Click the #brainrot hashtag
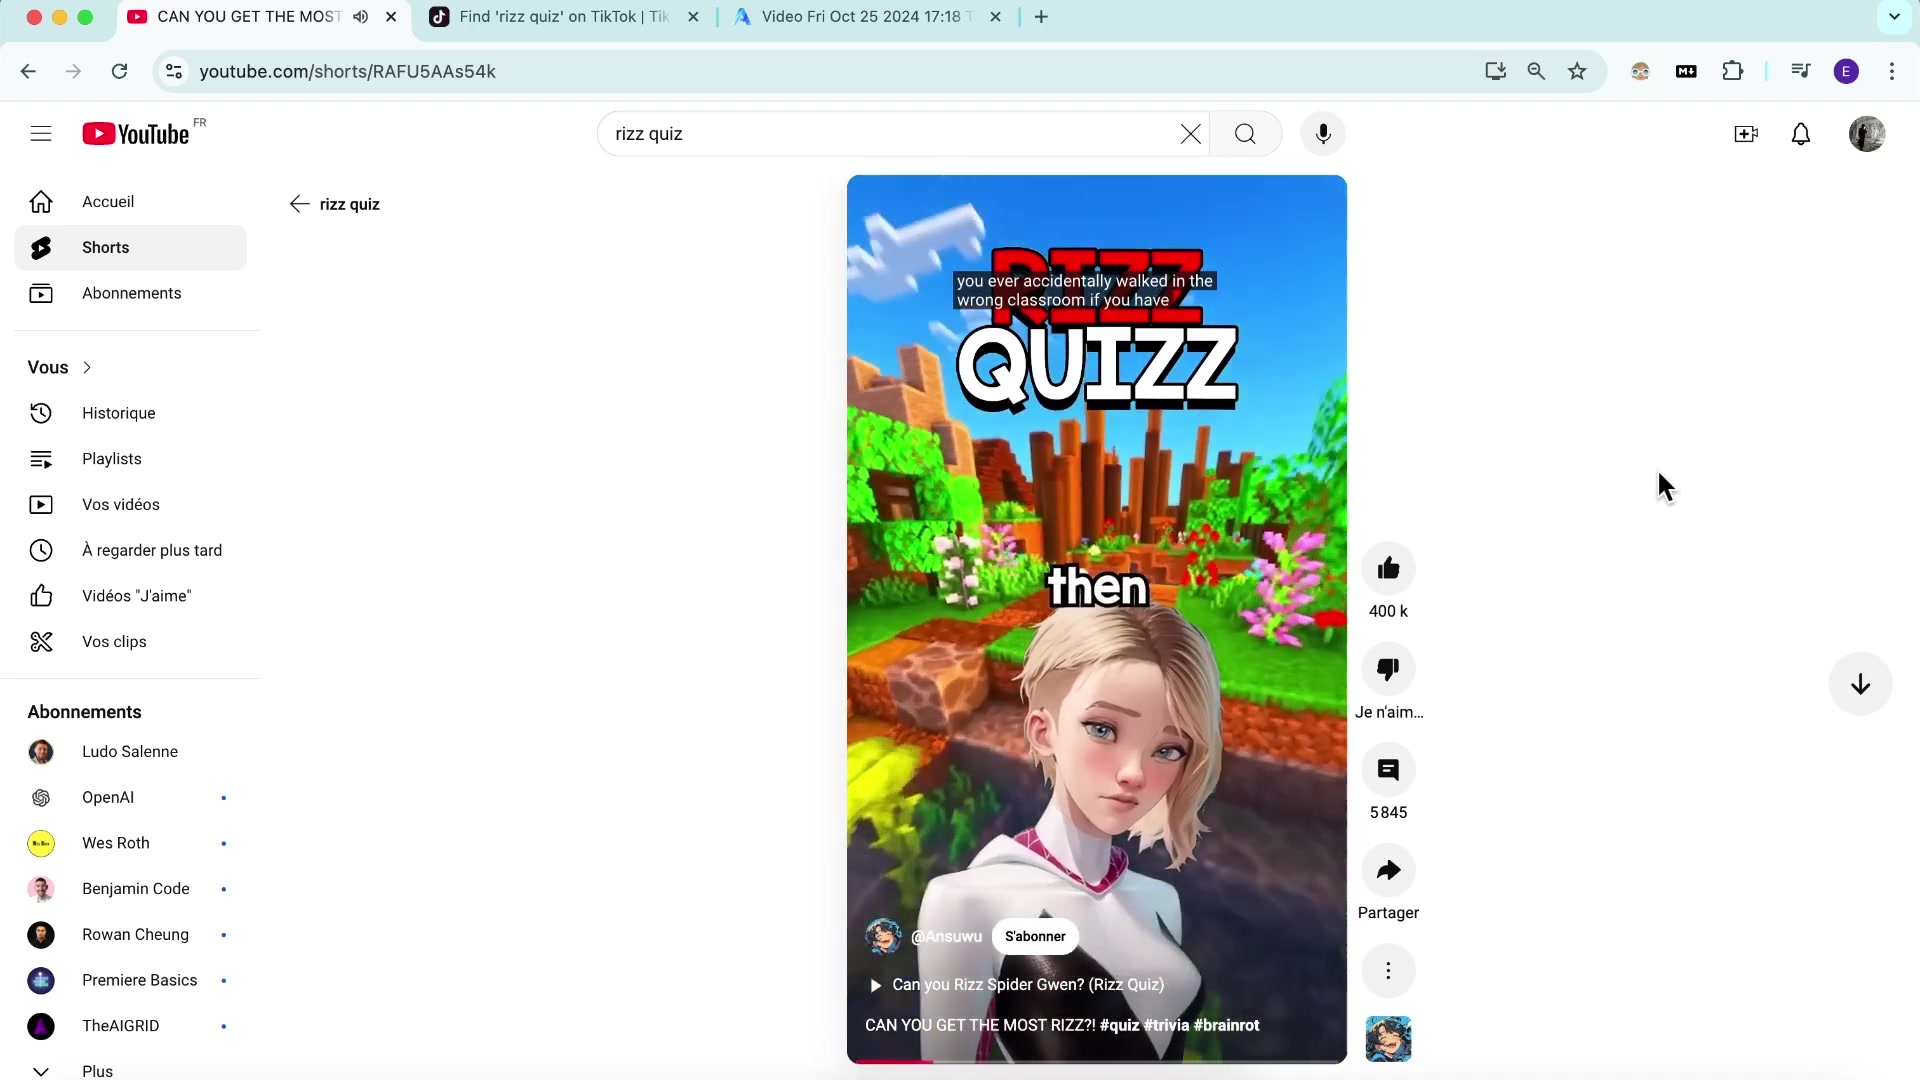The image size is (1920, 1080). (1226, 1026)
